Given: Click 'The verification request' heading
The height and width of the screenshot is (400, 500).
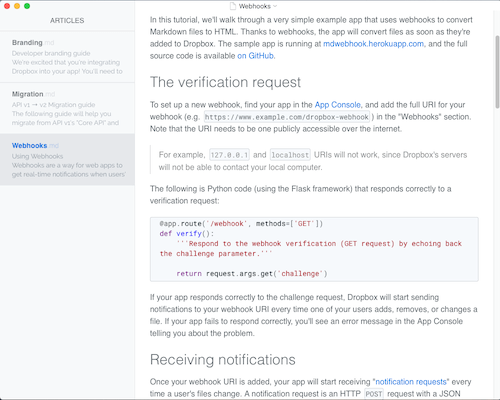Looking at the screenshot, I should (x=225, y=82).
